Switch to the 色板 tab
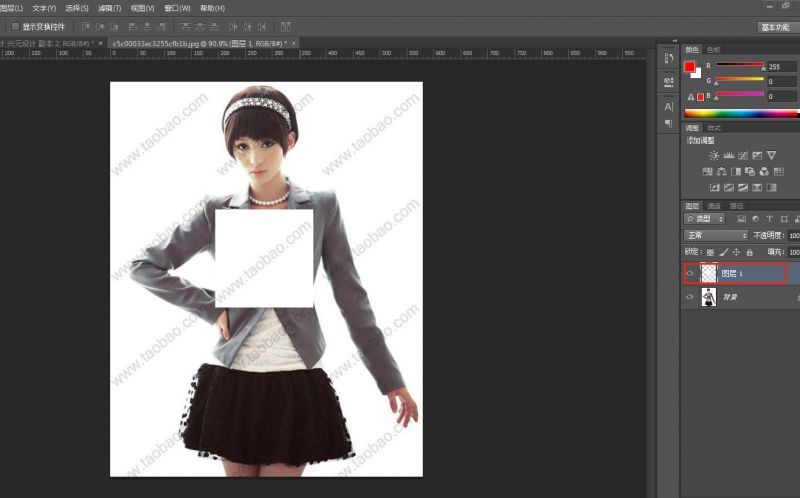The width and height of the screenshot is (800, 498). (x=713, y=49)
